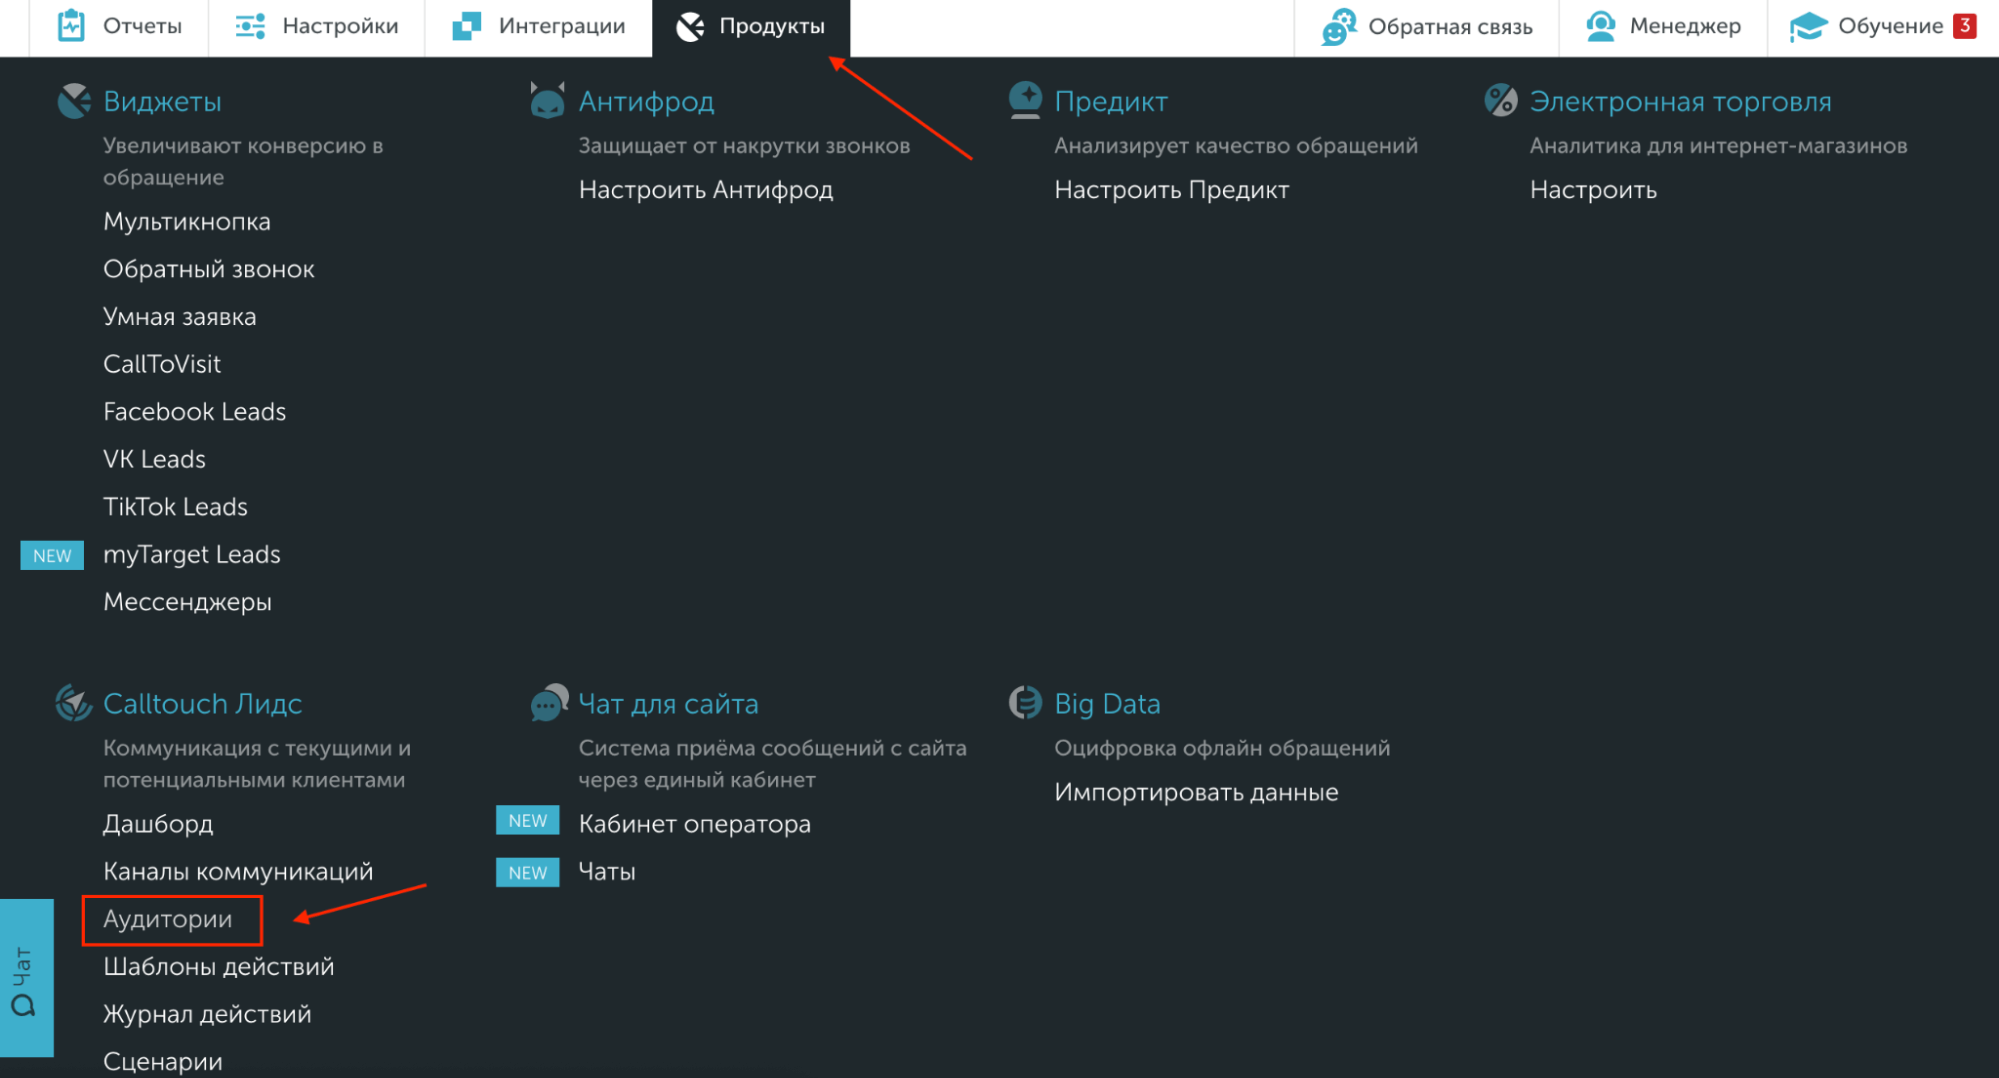Click the Обучение graduation cap icon
Image resolution: width=1999 pixels, height=1078 pixels.
click(x=1808, y=27)
